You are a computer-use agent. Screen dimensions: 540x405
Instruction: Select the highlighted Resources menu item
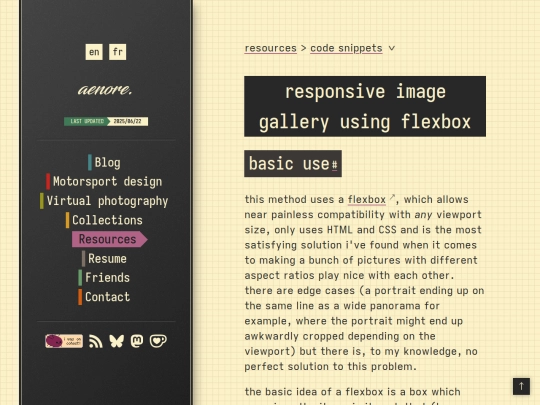click(110, 239)
